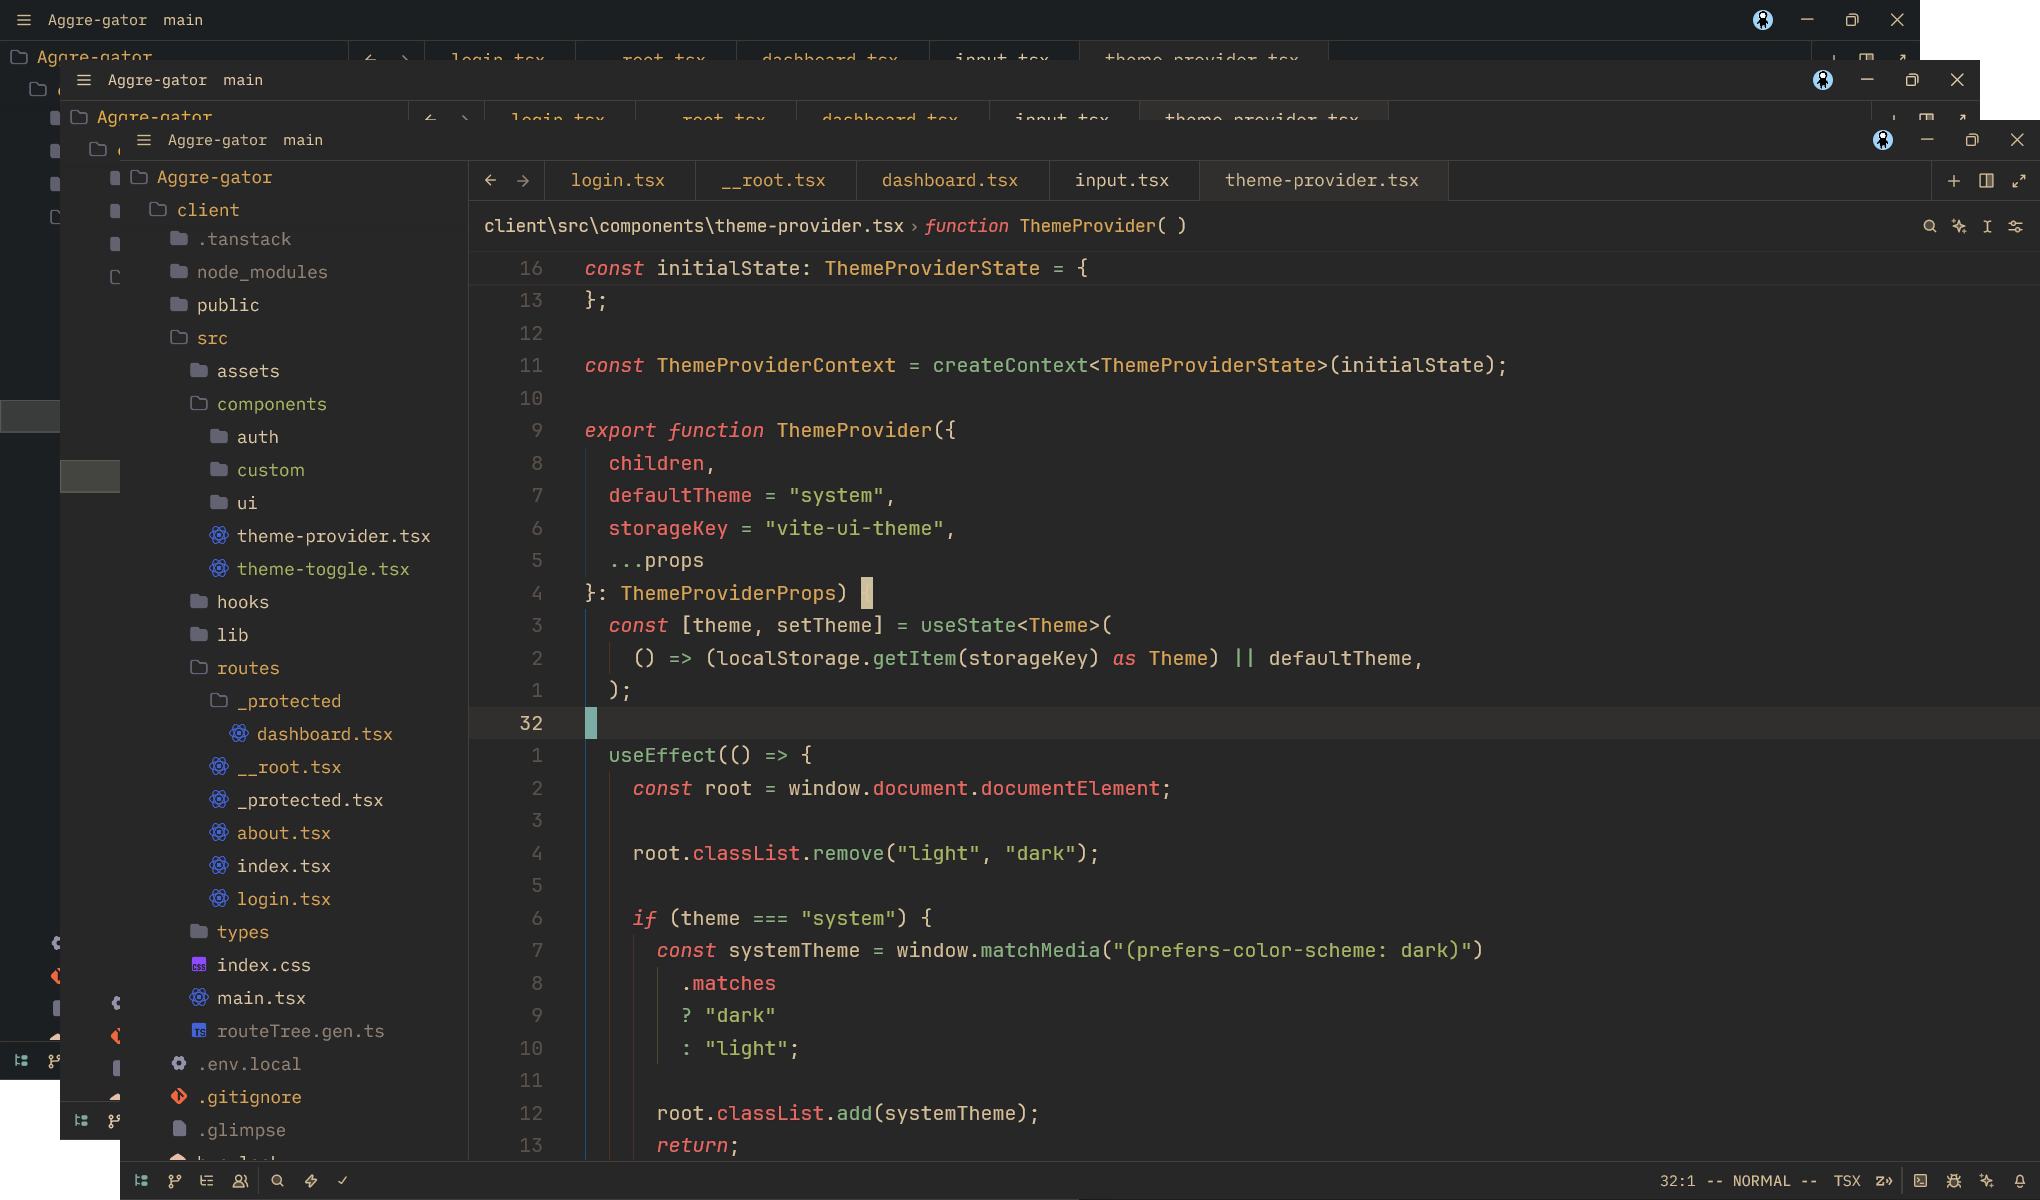2040x1200 pixels.
Task: Open the terminal panel icon
Action: click(1920, 1181)
